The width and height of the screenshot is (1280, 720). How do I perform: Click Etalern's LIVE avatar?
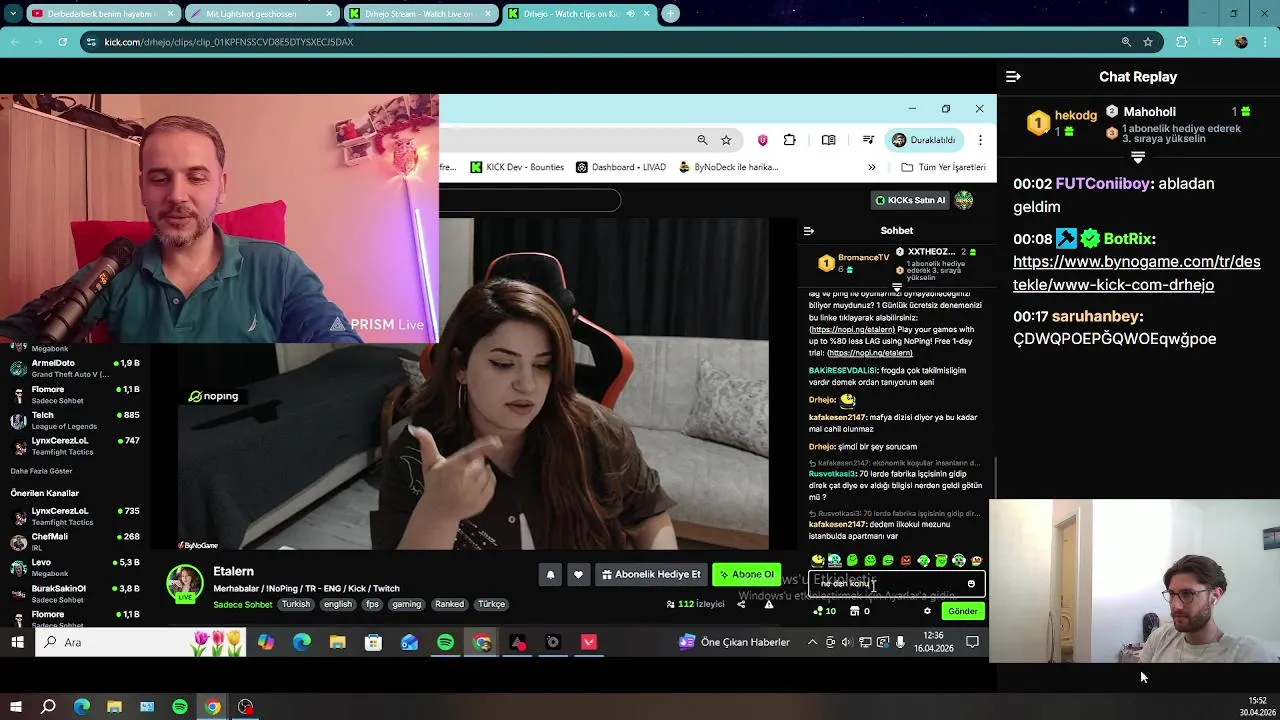tap(185, 583)
